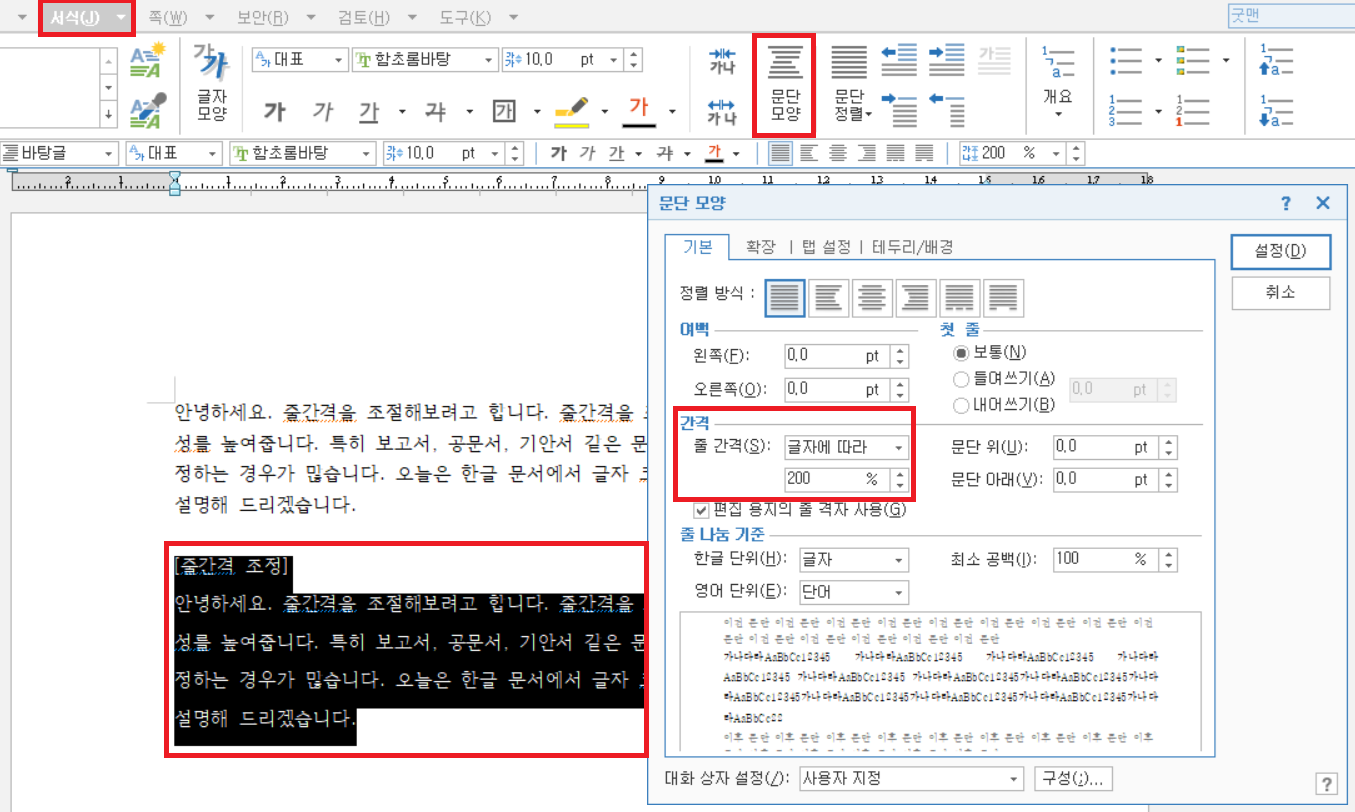Click the style eyedropper copy-format icon

148,110
